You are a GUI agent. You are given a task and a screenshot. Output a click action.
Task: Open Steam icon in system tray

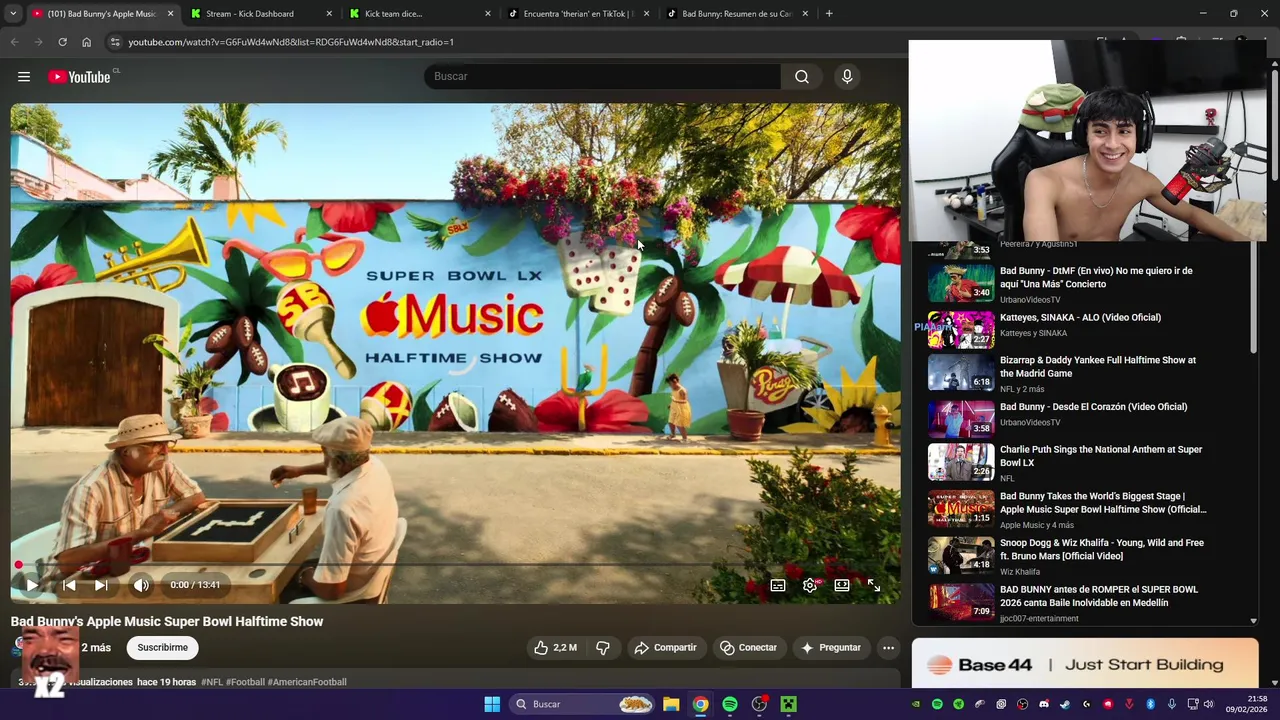pos(1065,704)
